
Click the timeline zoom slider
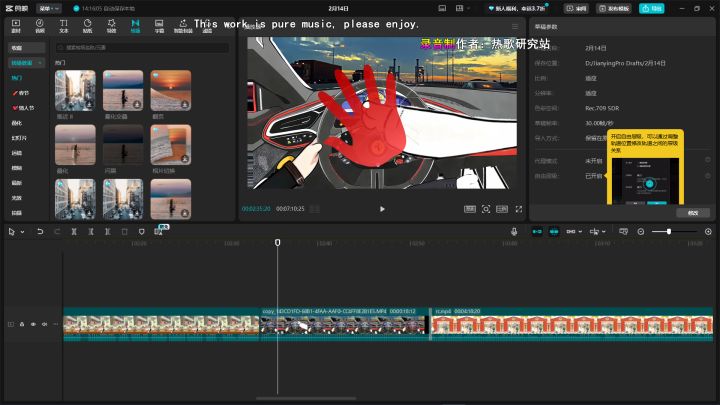tap(669, 231)
